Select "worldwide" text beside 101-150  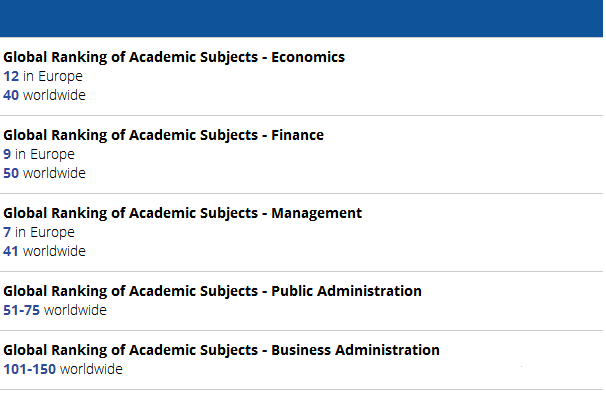(92, 369)
